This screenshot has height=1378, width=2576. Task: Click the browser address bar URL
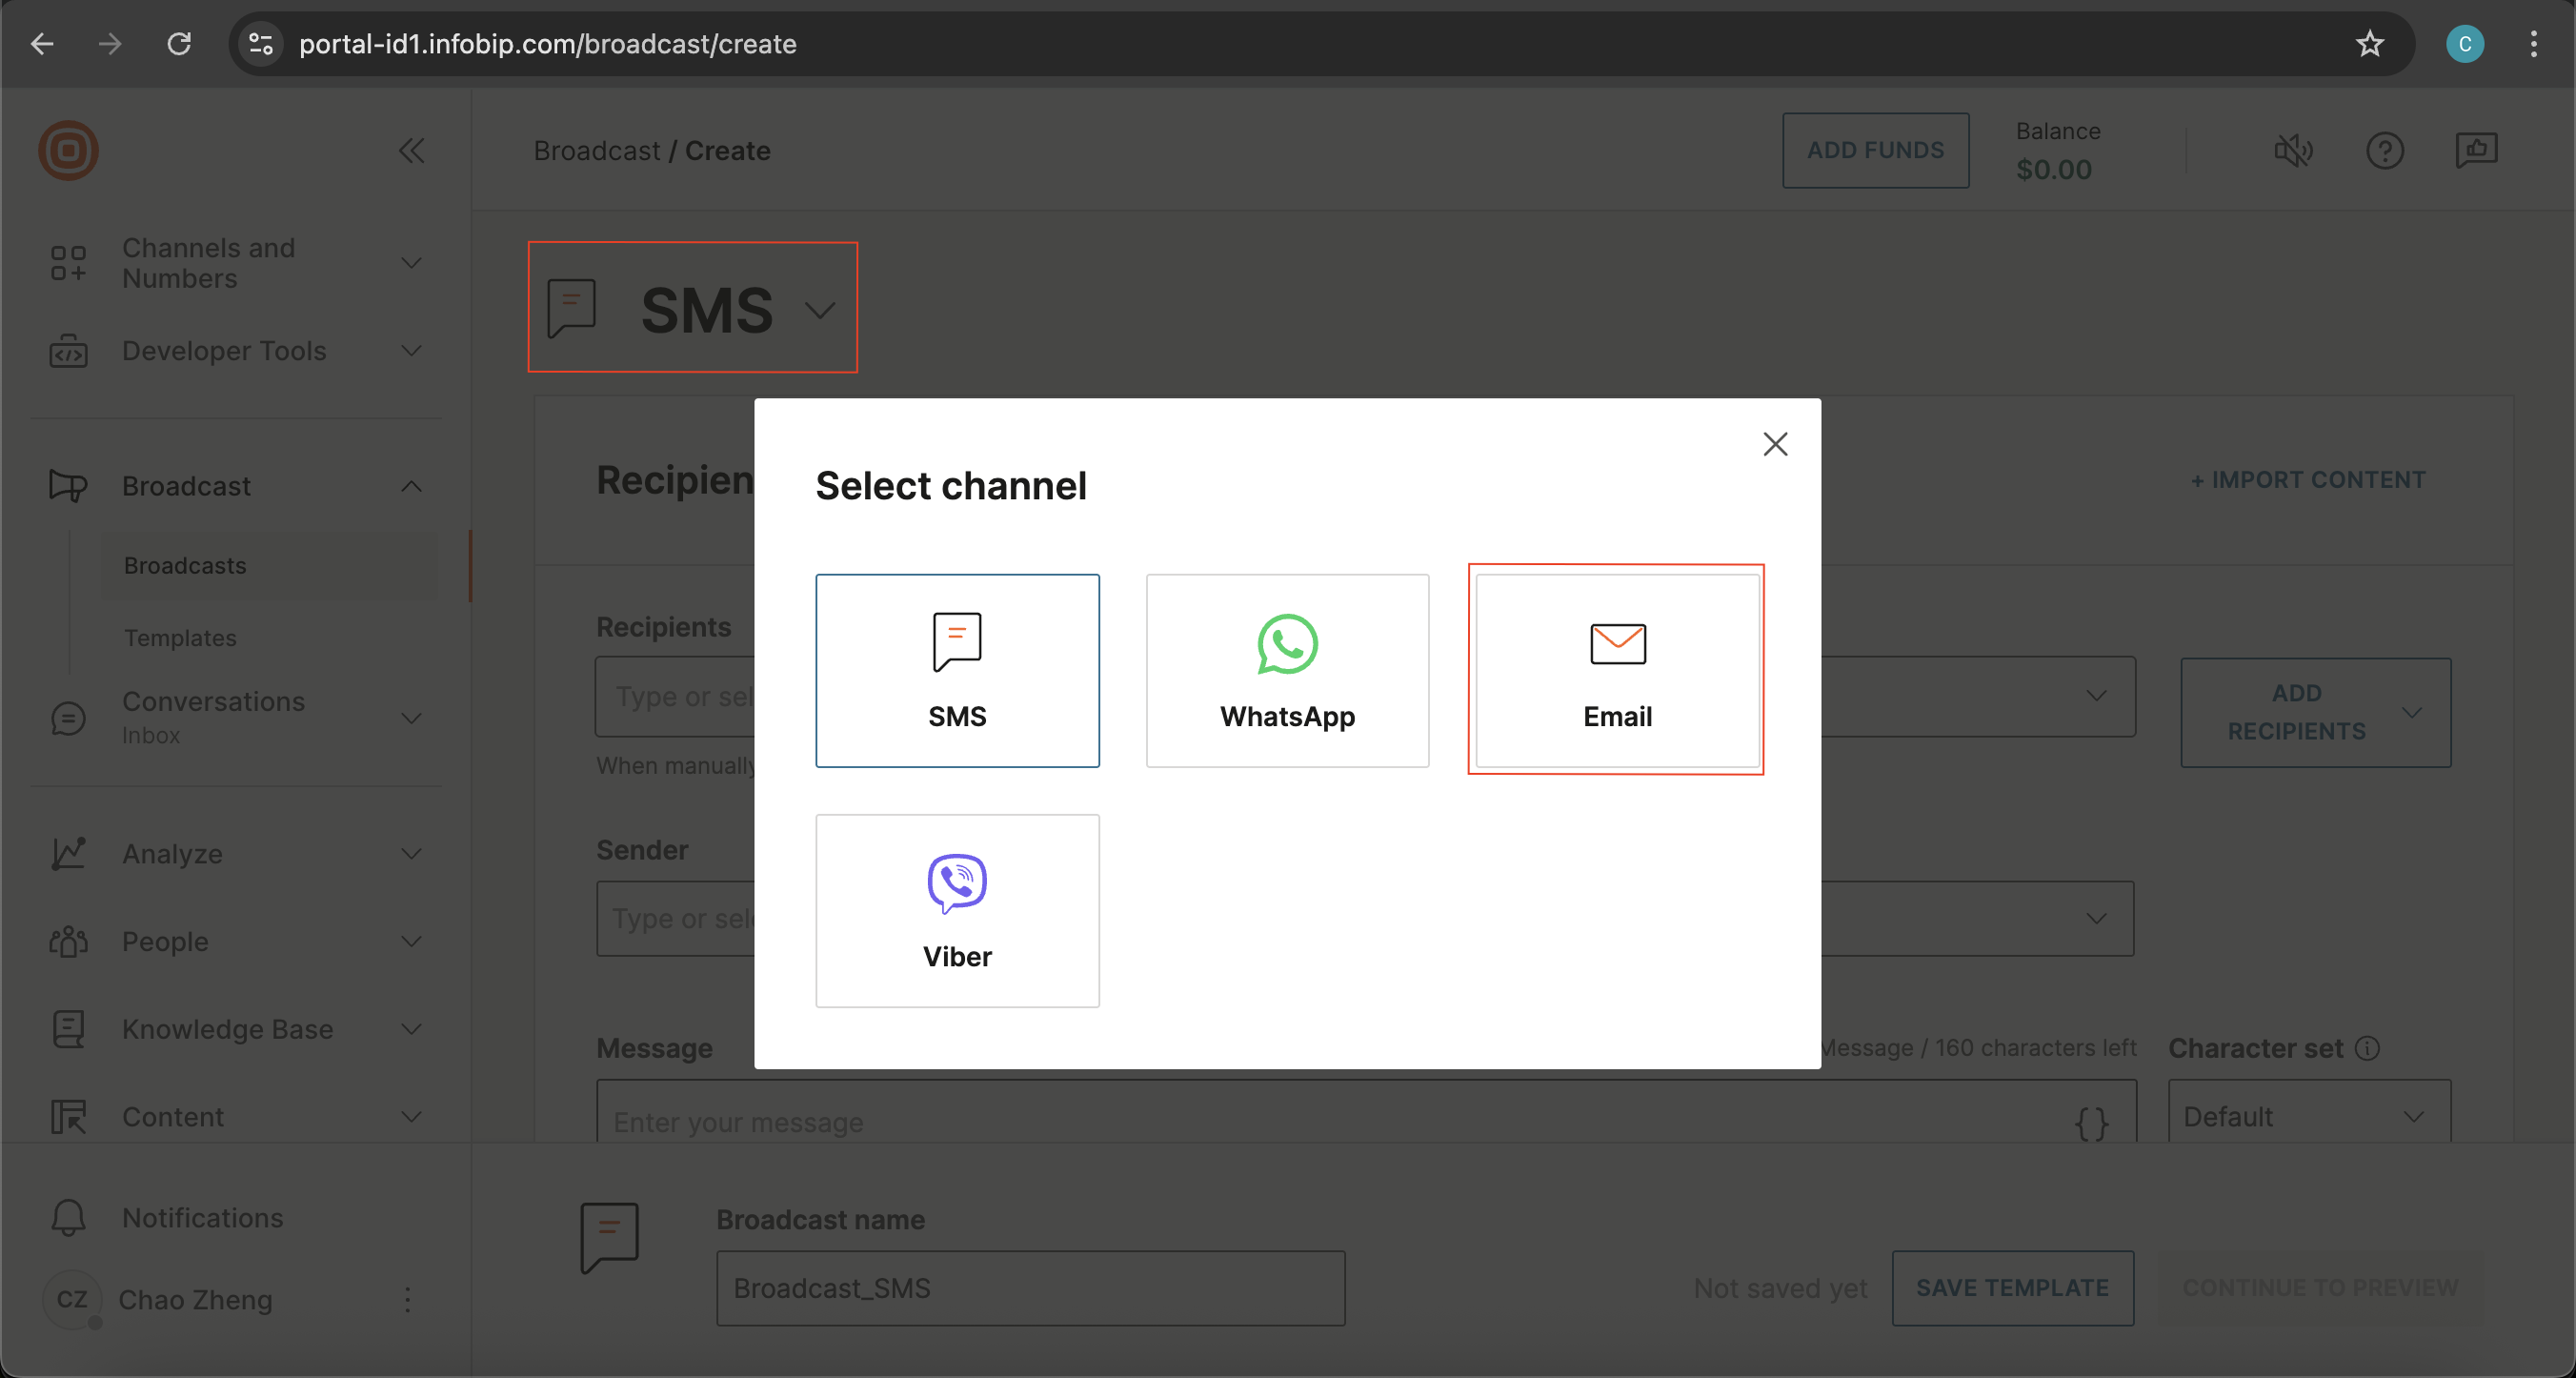[547, 44]
